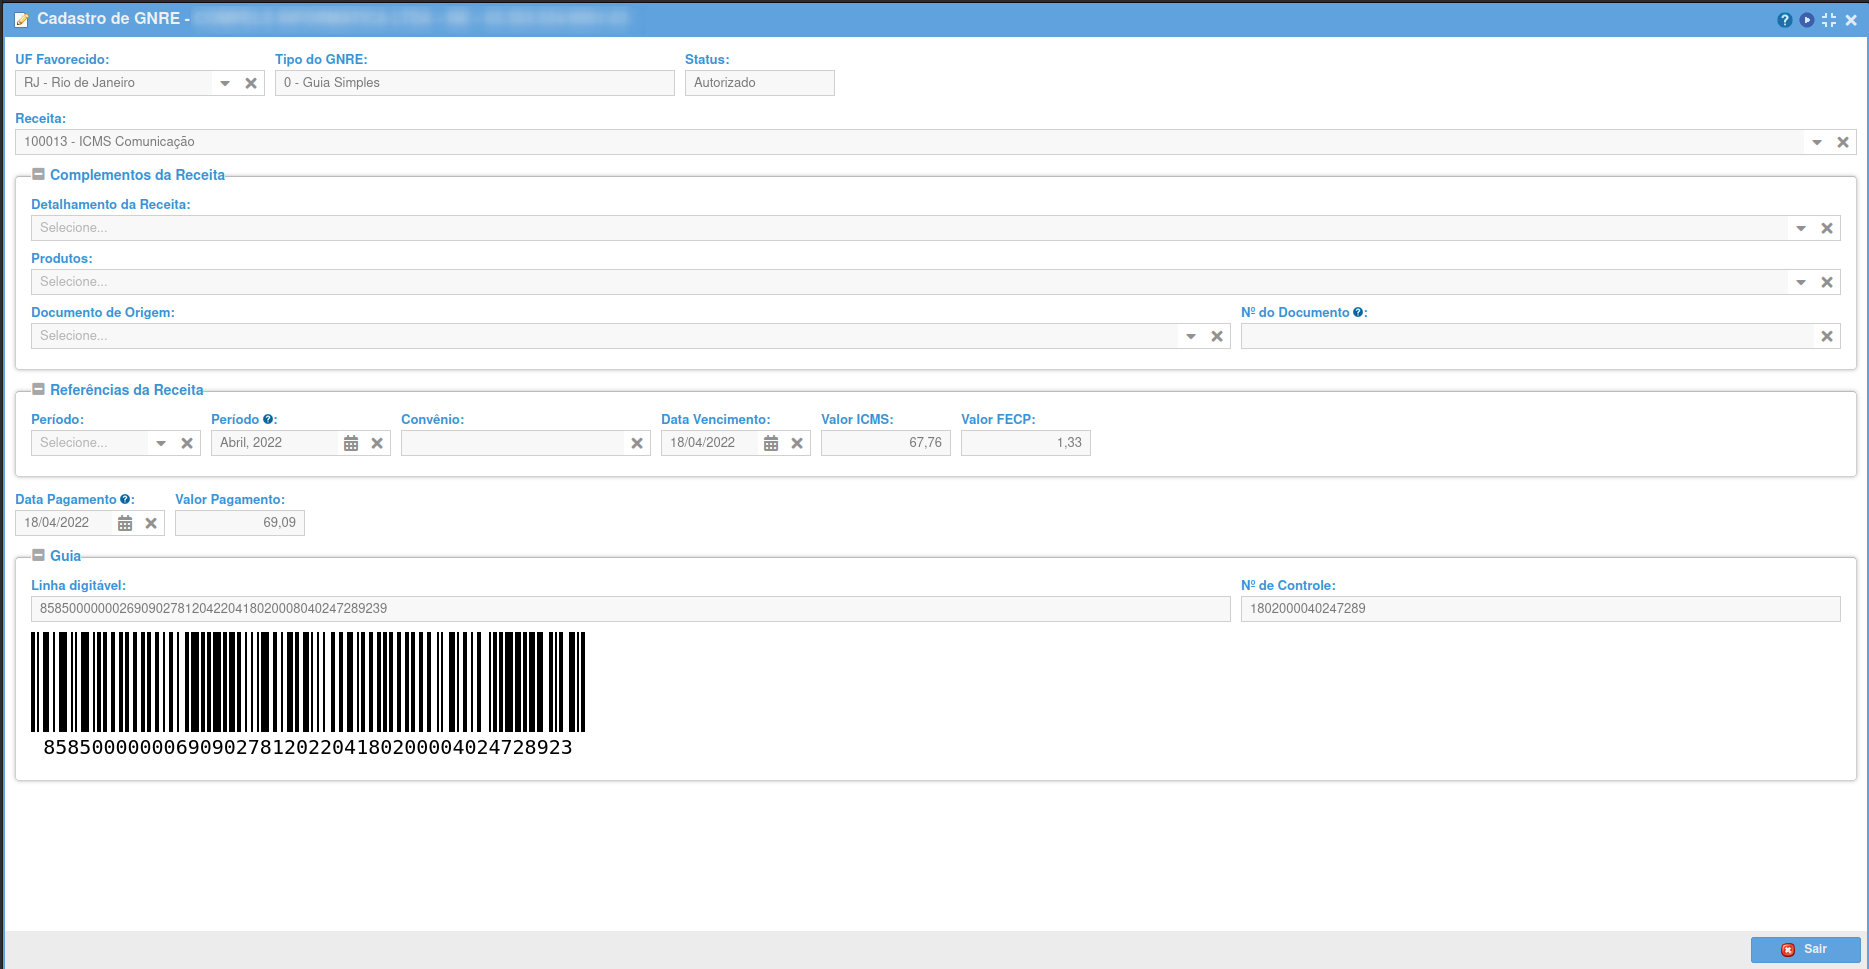Click the Valor FECP field 1,33
This screenshot has height=969, width=1869.
coord(1026,443)
